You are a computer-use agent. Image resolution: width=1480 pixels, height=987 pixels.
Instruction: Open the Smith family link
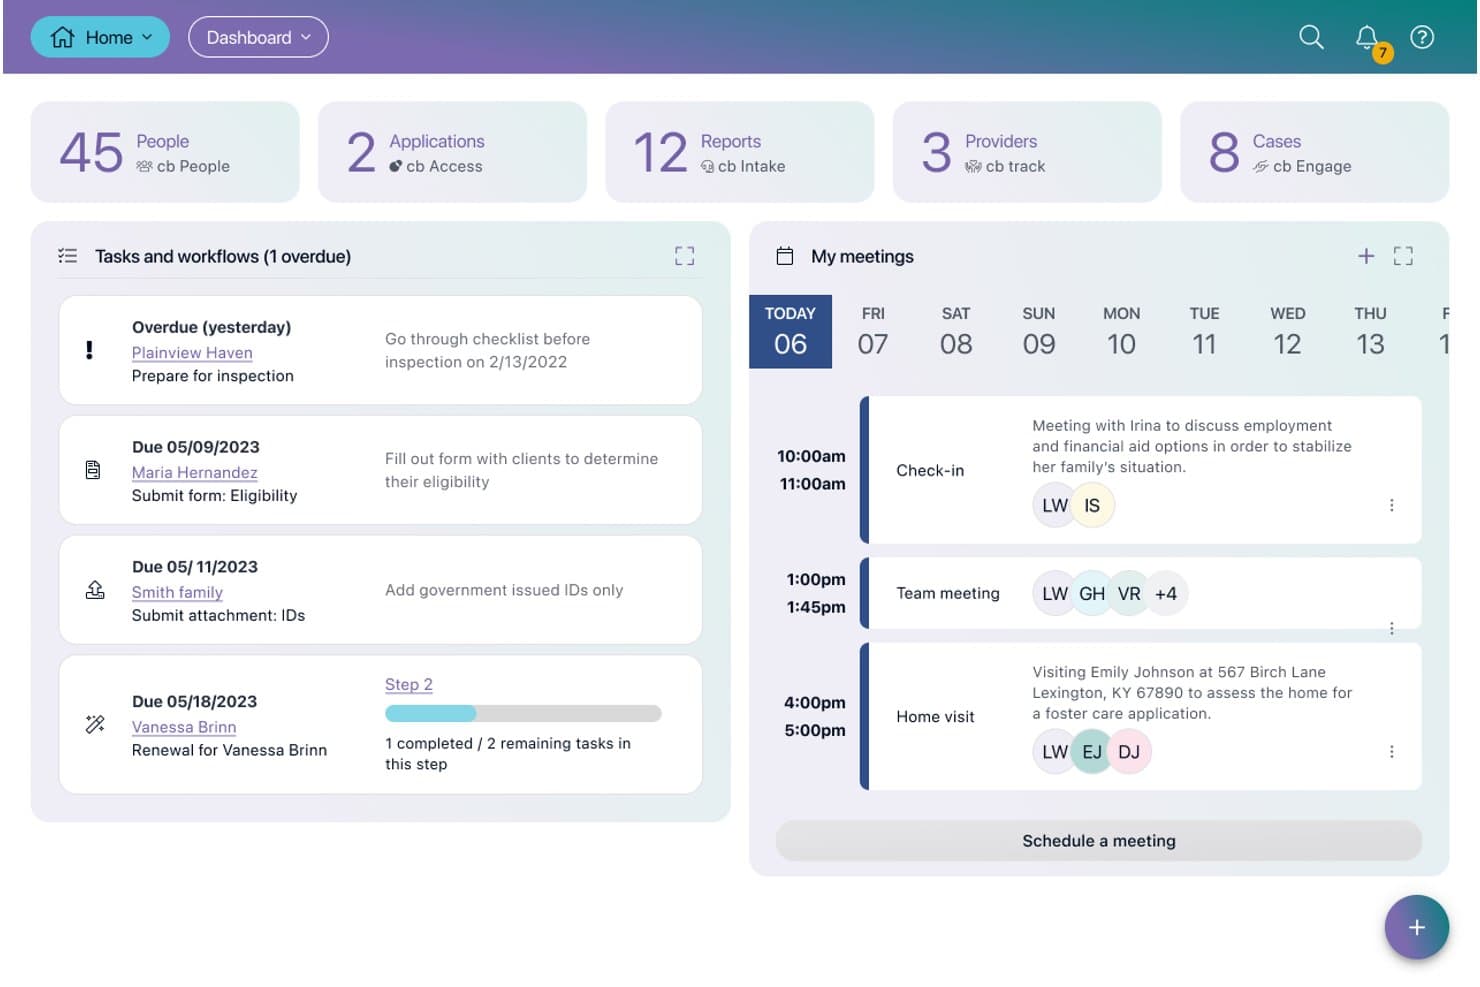(177, 593)
